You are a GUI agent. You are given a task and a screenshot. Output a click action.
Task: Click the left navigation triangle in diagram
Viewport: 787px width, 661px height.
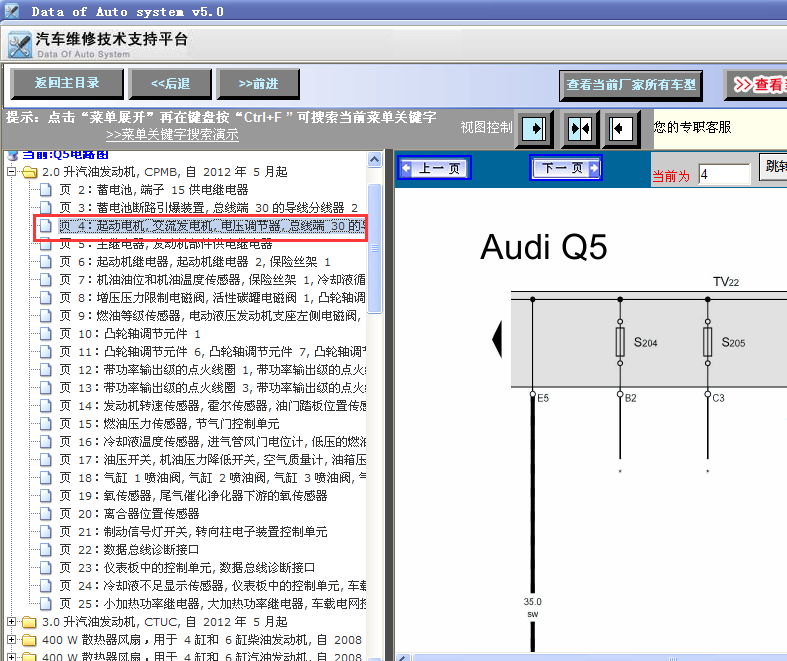[497, 340]
